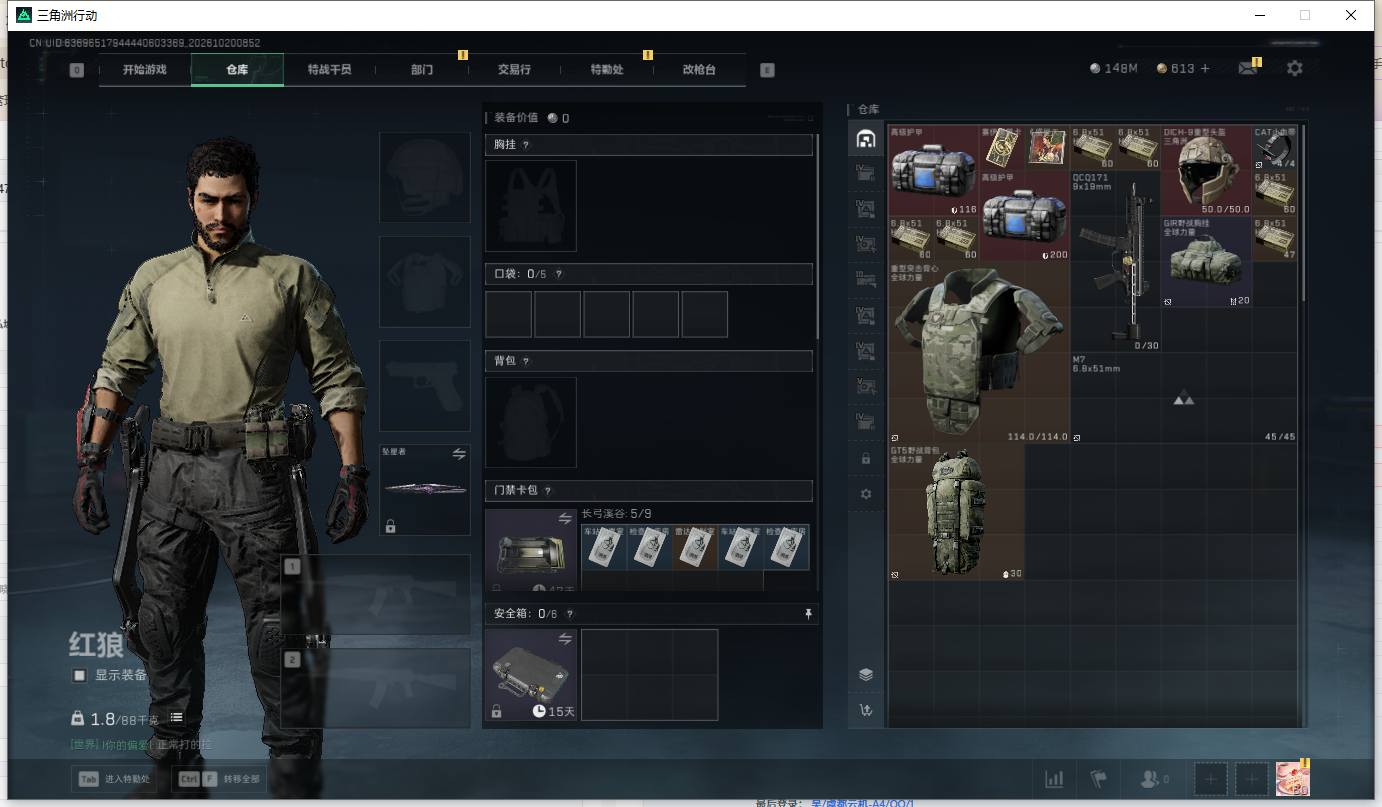Open the 改枪台 tab
The height and width of the screenshot is (807, 1382).
click(x=699, y=70)
